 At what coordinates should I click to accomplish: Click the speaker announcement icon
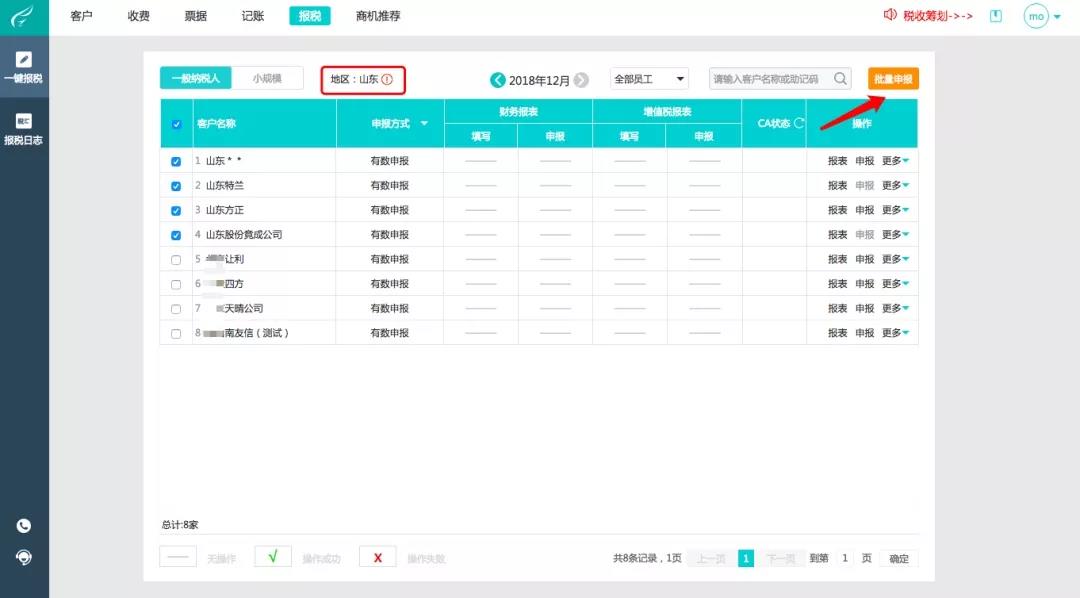coord(889,15)
